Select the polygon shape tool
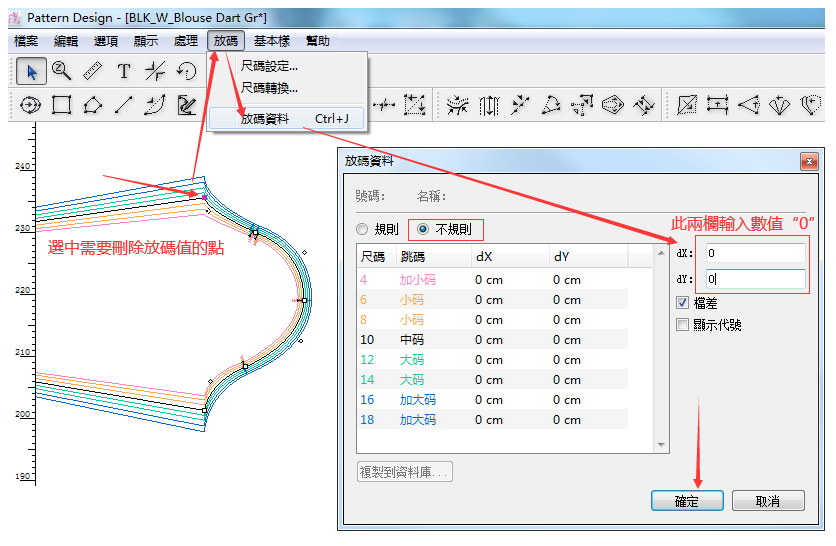 pyautogui.click(x=92, y=104)
